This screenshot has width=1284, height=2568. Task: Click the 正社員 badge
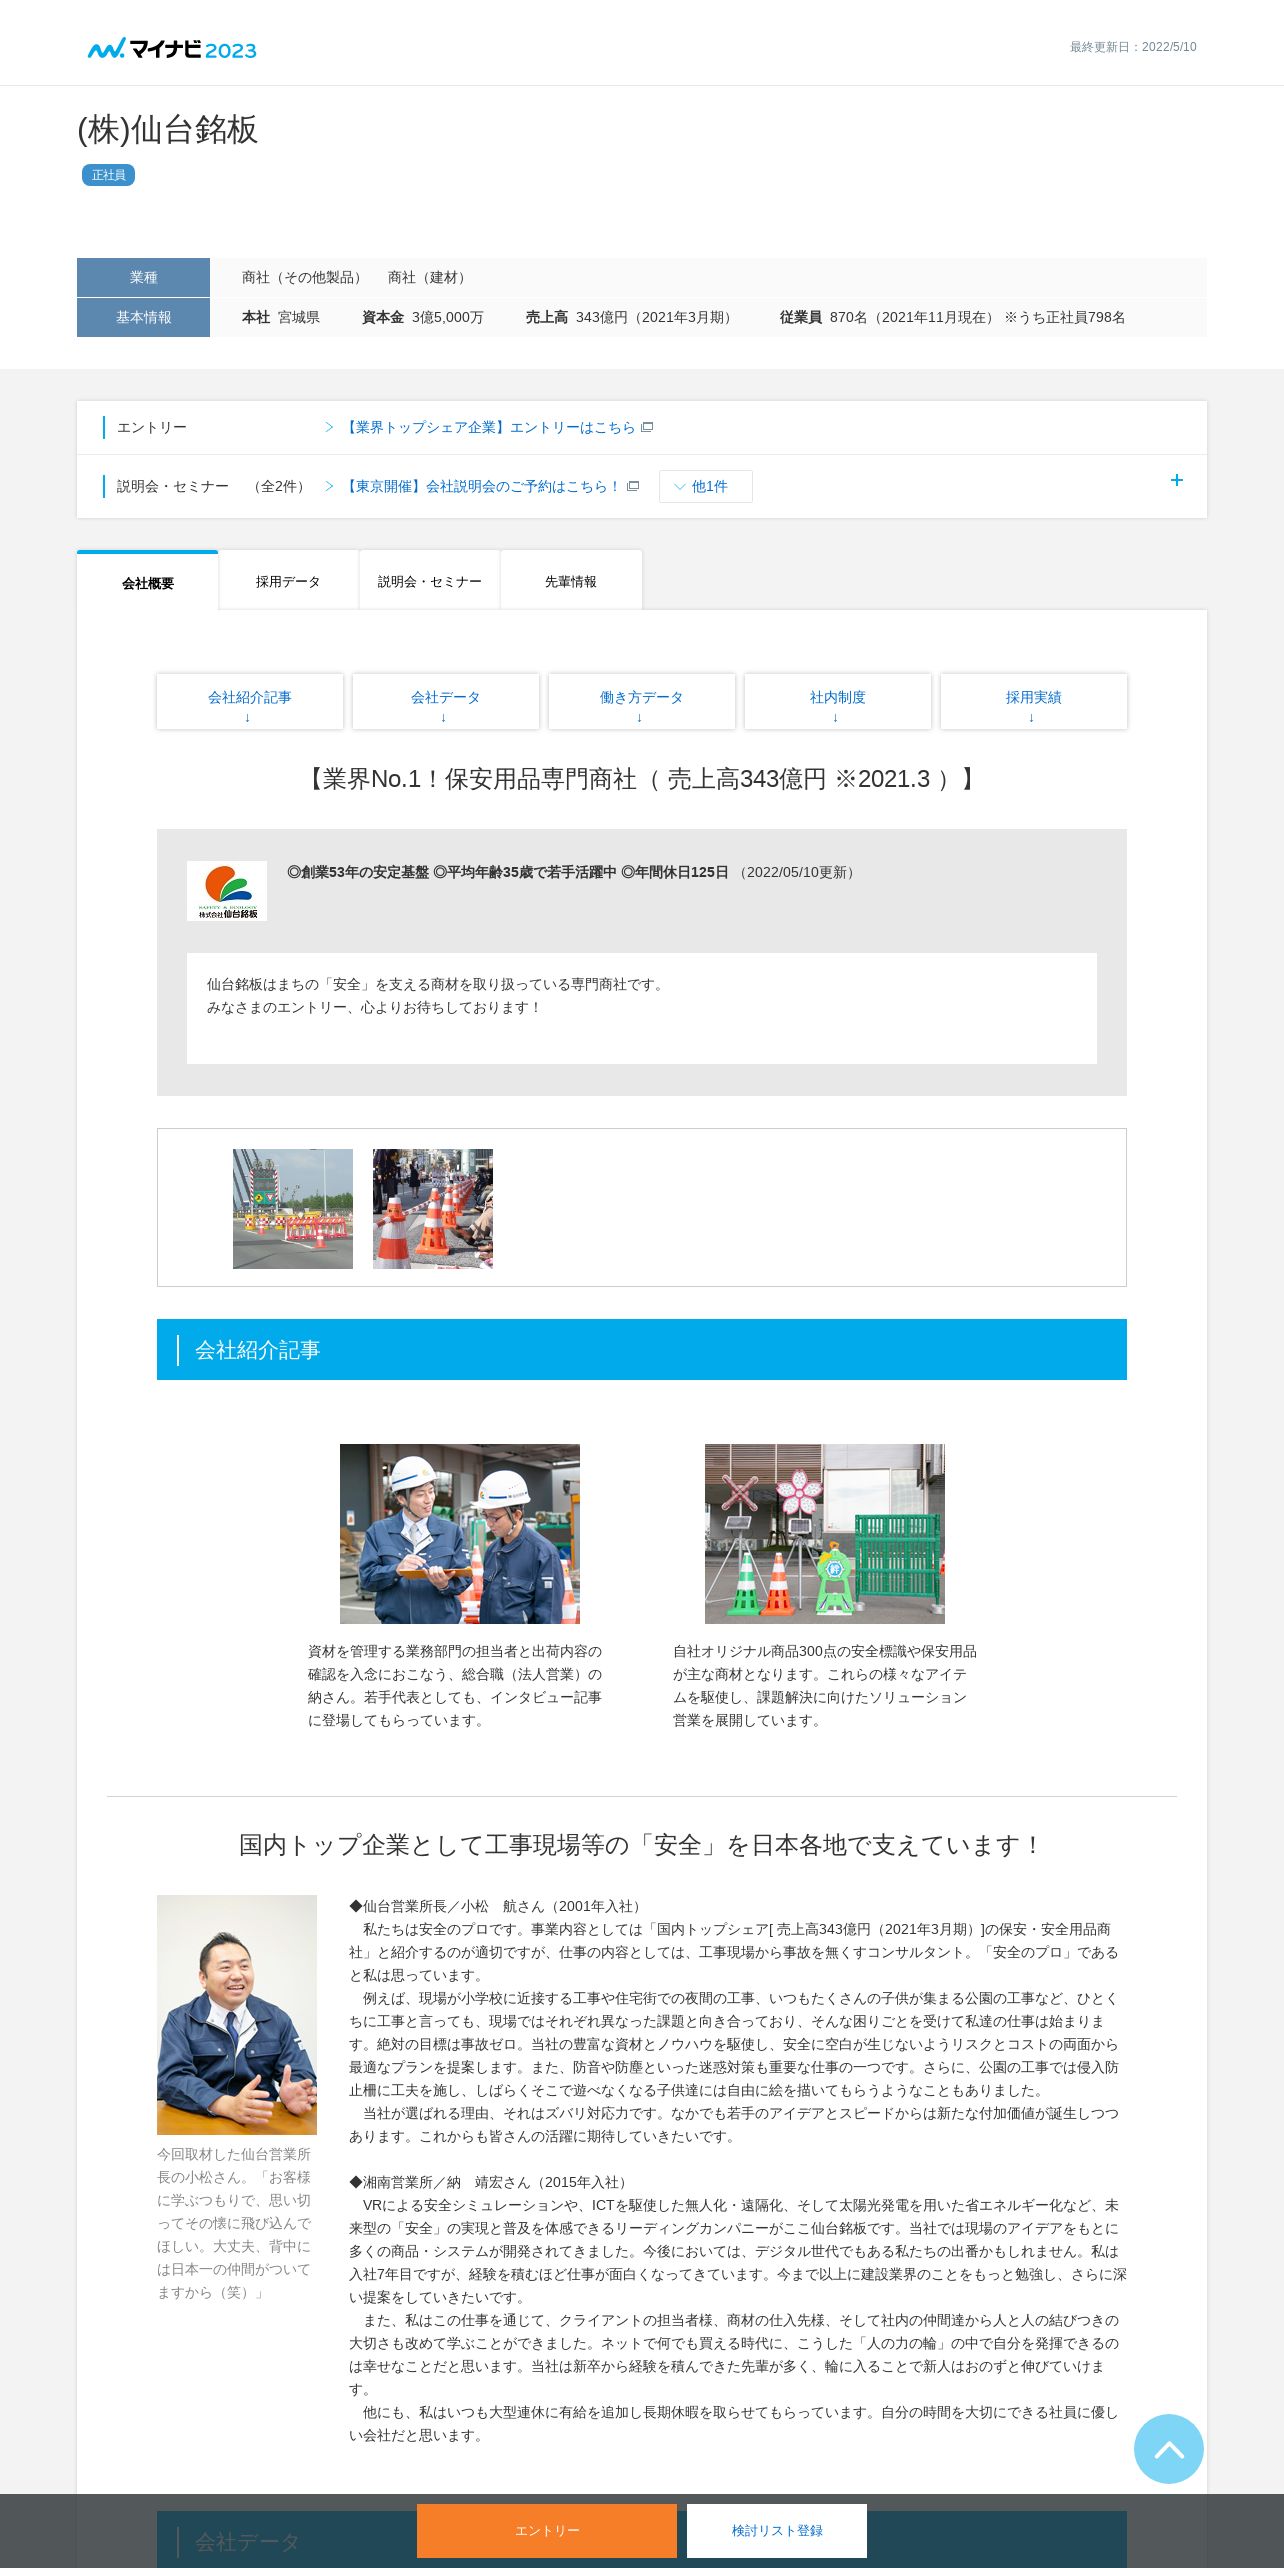point(108,175)
